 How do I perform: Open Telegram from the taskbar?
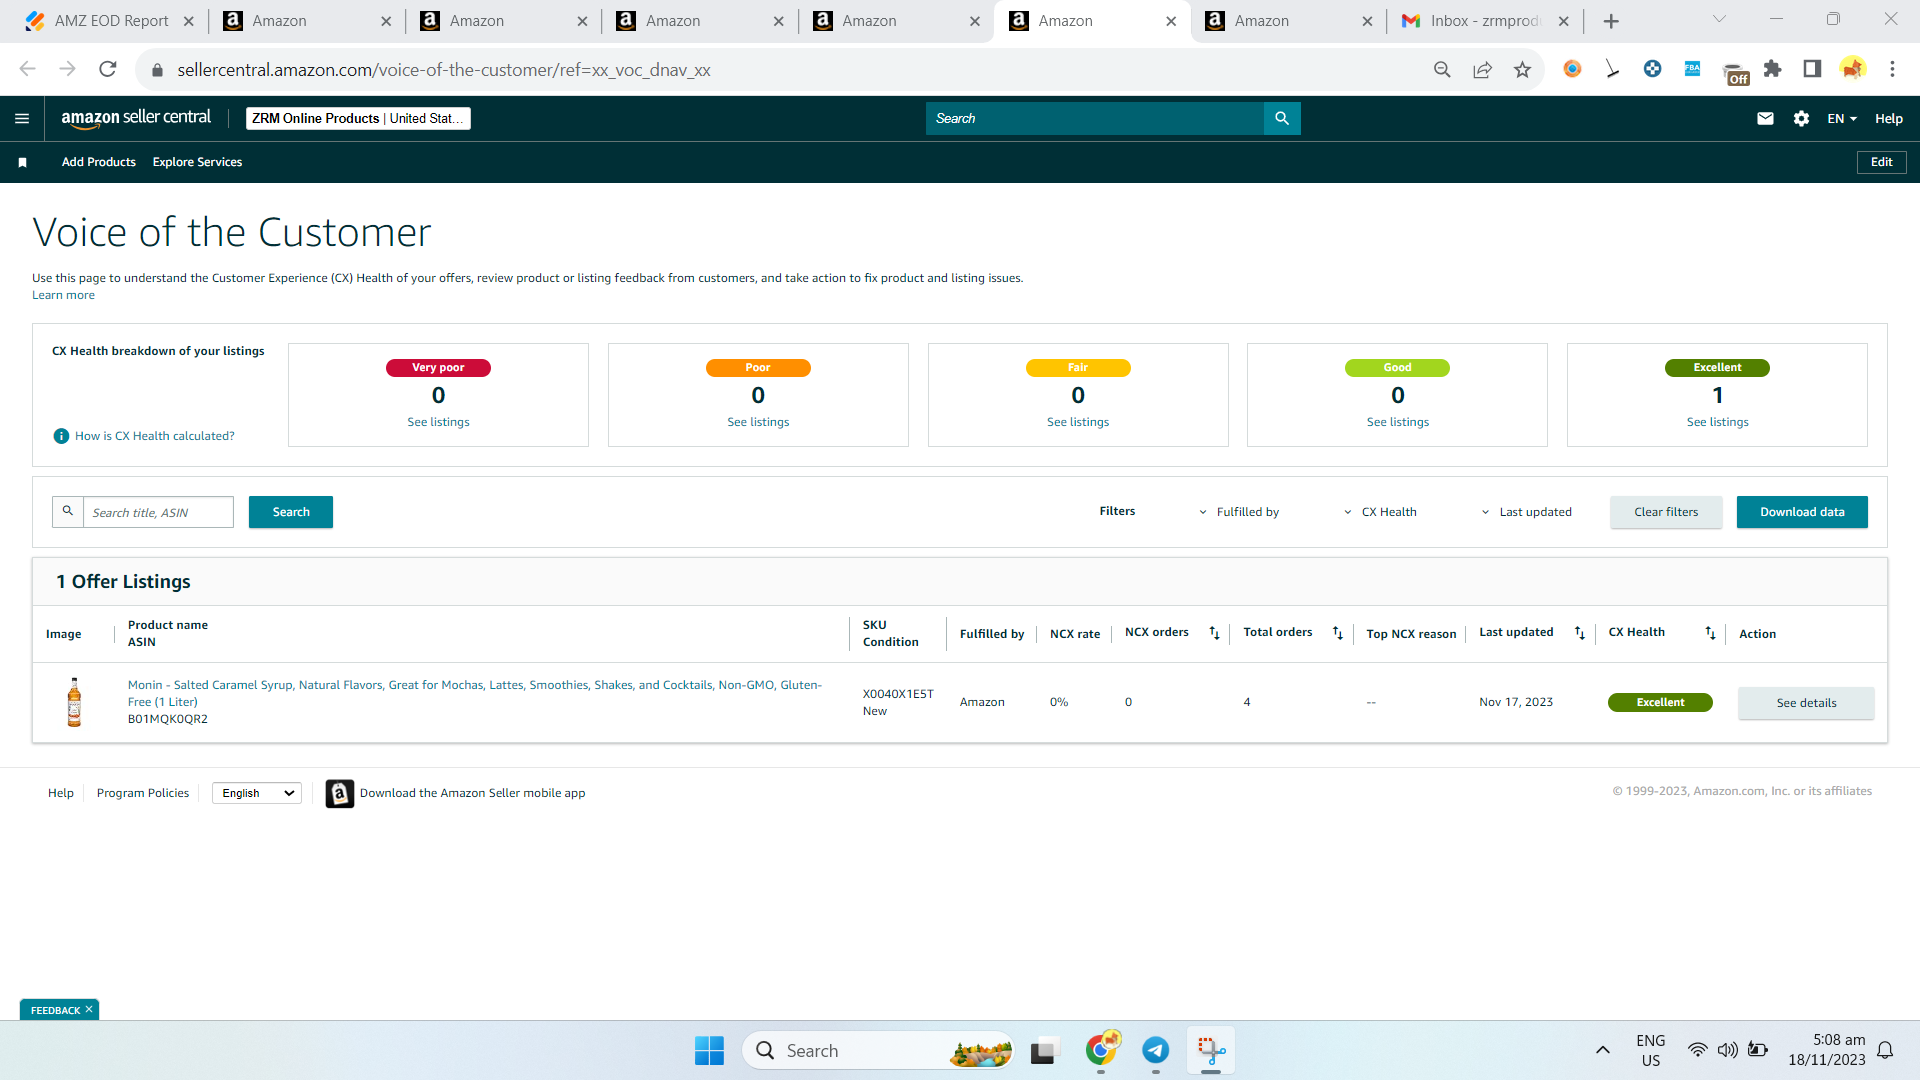1156,1051
